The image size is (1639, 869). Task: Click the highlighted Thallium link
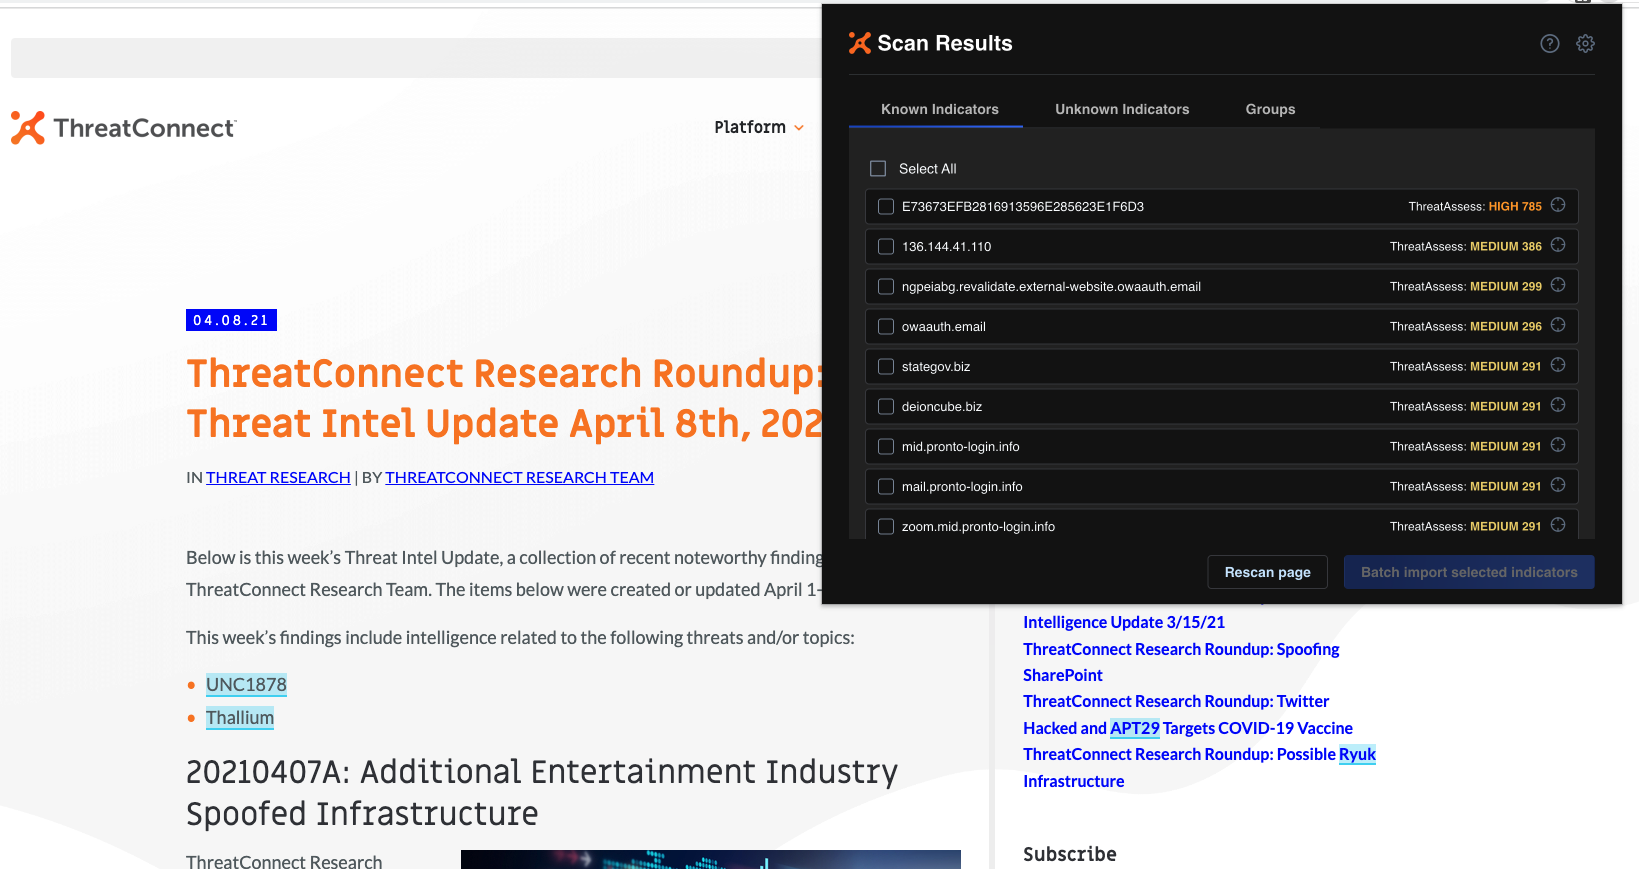click(240, 717)
